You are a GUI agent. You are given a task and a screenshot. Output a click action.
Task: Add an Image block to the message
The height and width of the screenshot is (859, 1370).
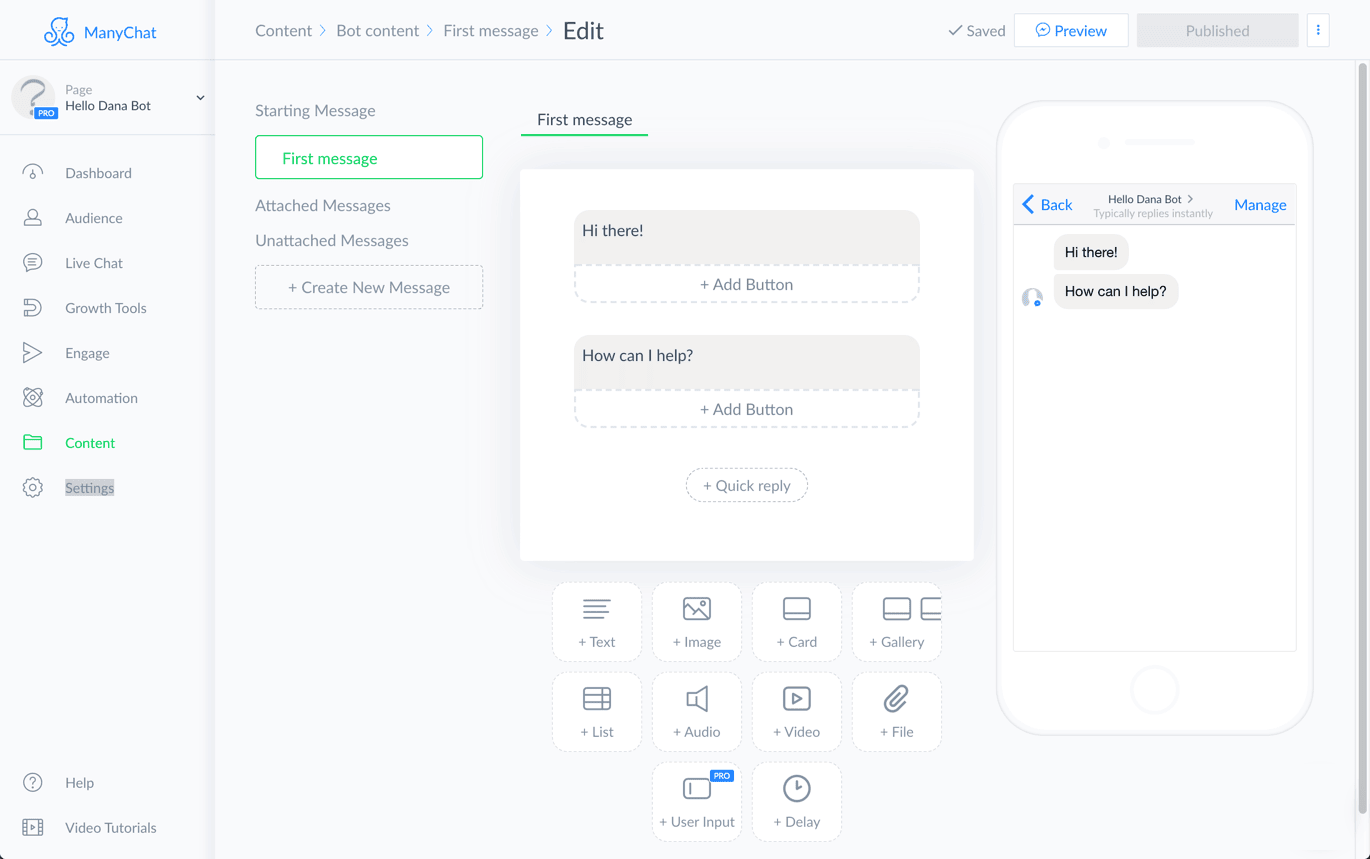coord(696,622)
